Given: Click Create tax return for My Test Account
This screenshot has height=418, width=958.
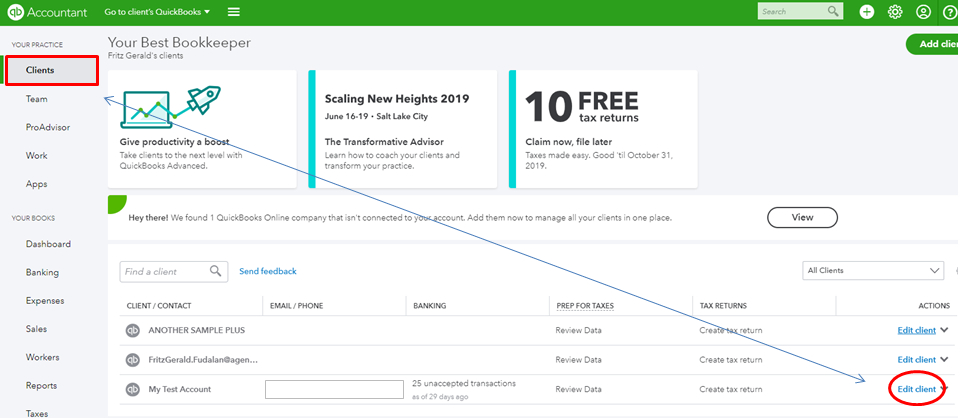Looking at the screenshot, I should point(731,389).
